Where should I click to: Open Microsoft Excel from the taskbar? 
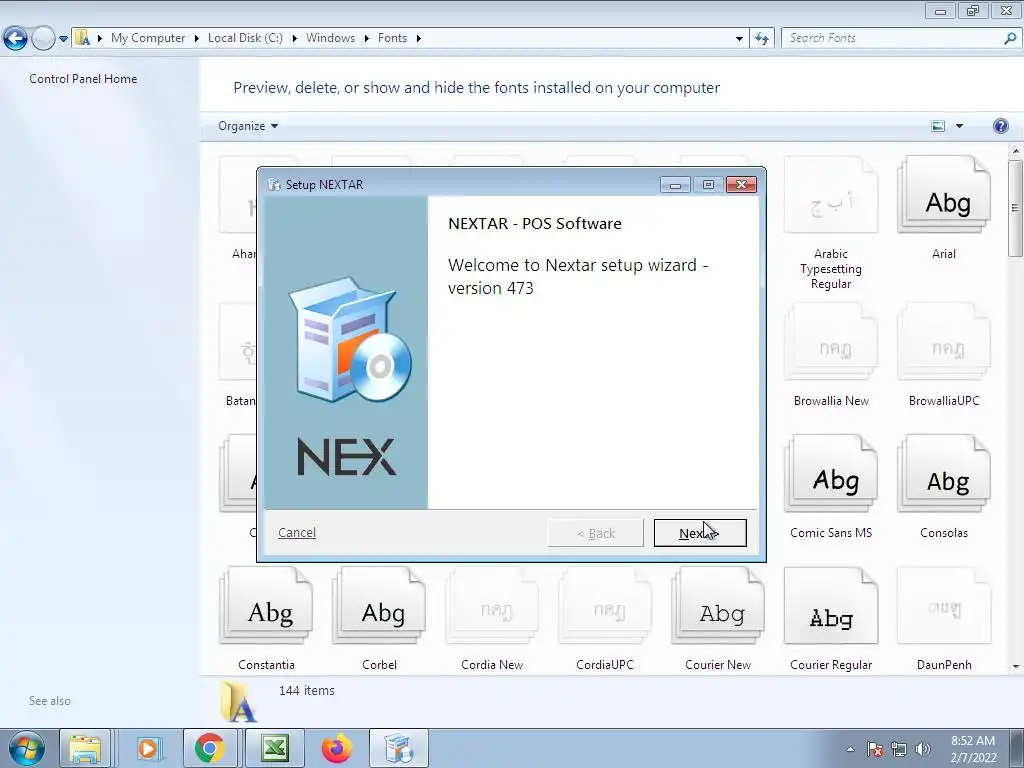[274, 748]
